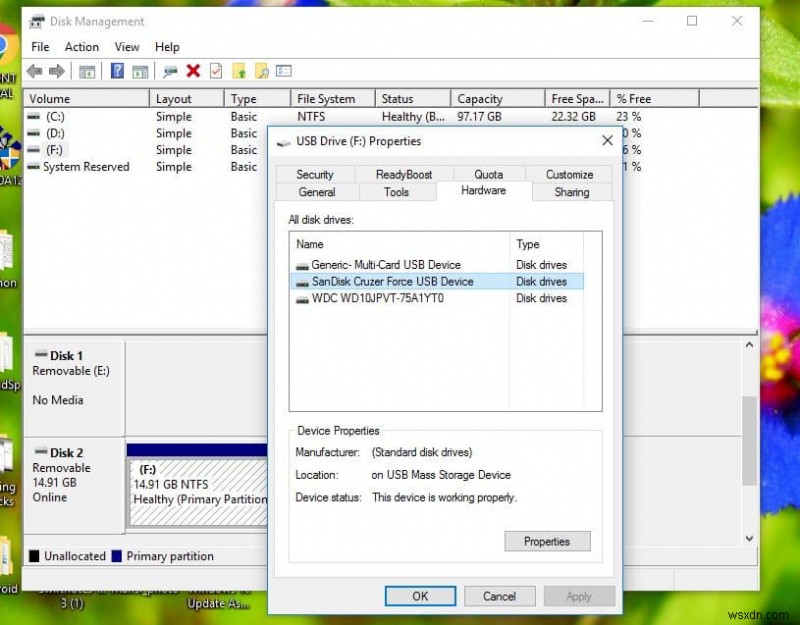Open help using the blue question mark icon
The width and height of the screenshot is (800, 625).
[116, 71]
